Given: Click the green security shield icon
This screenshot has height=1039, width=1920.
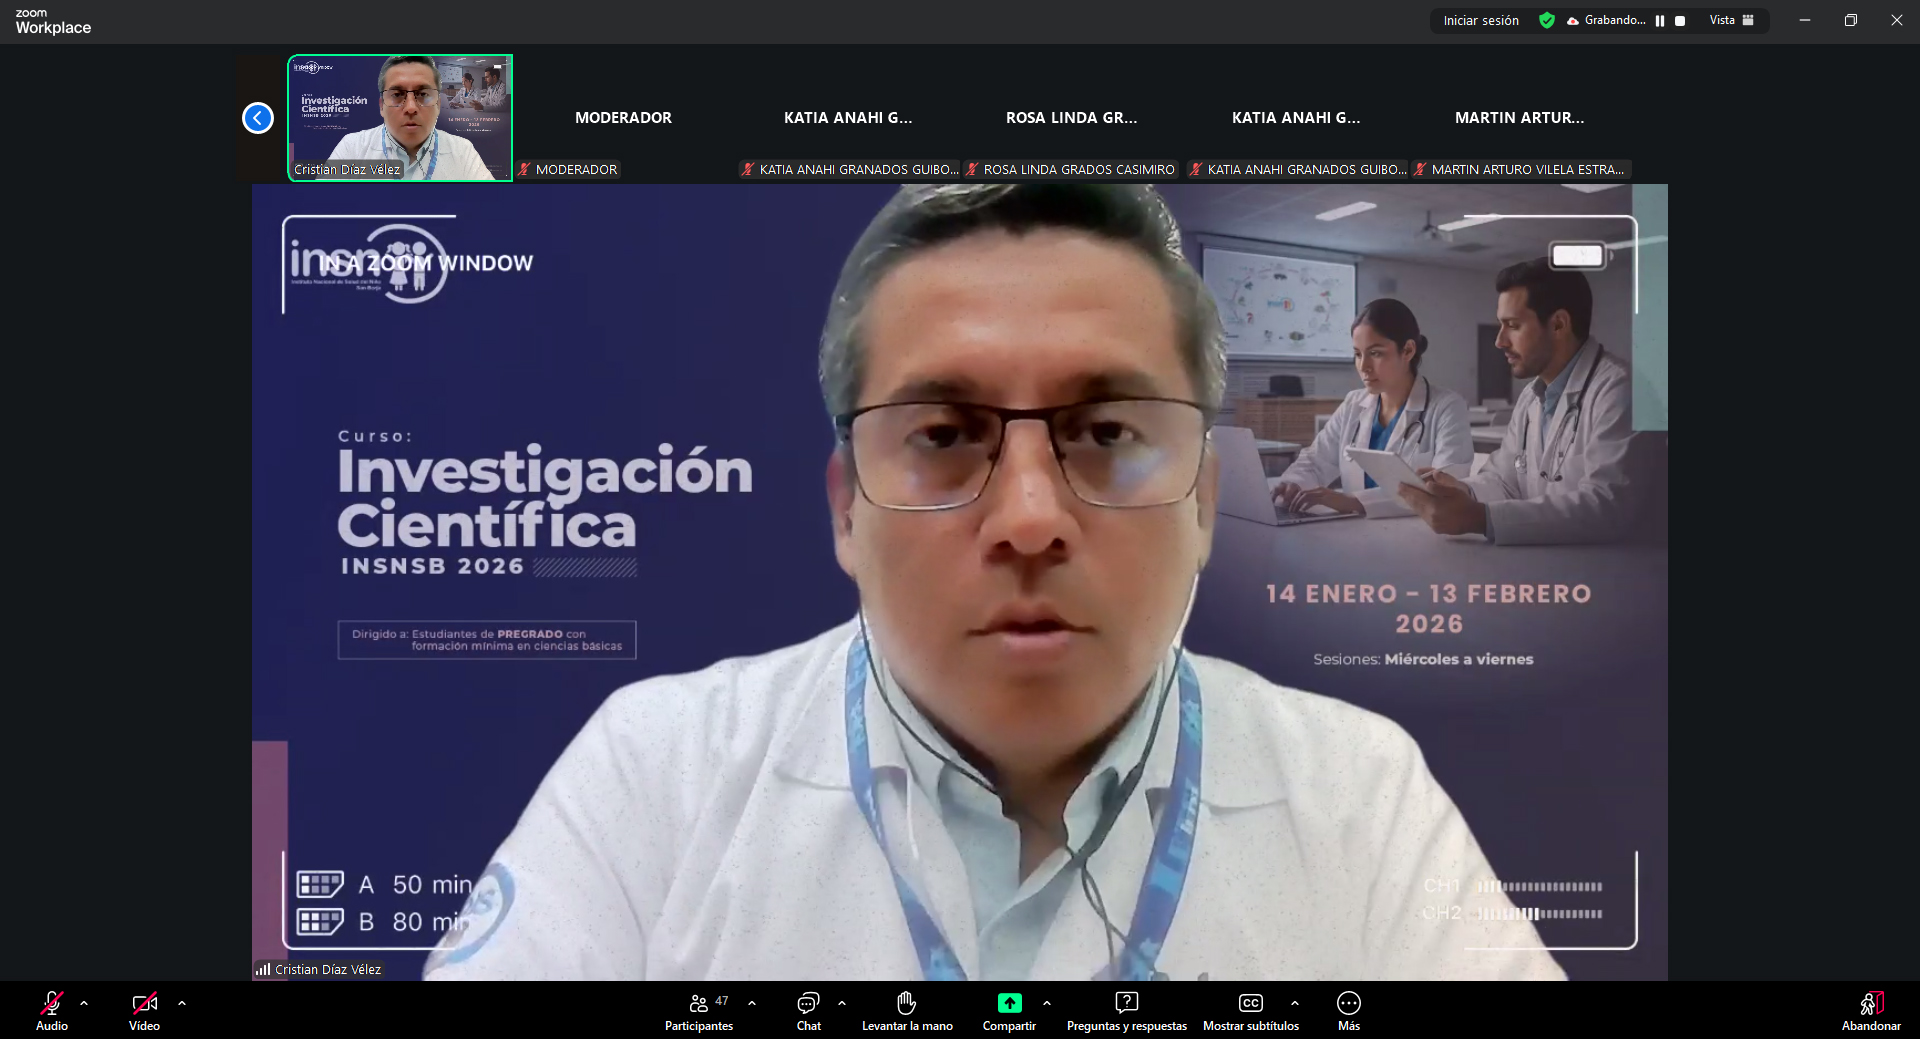Looking at the screenshot, I should (1546, 20).
